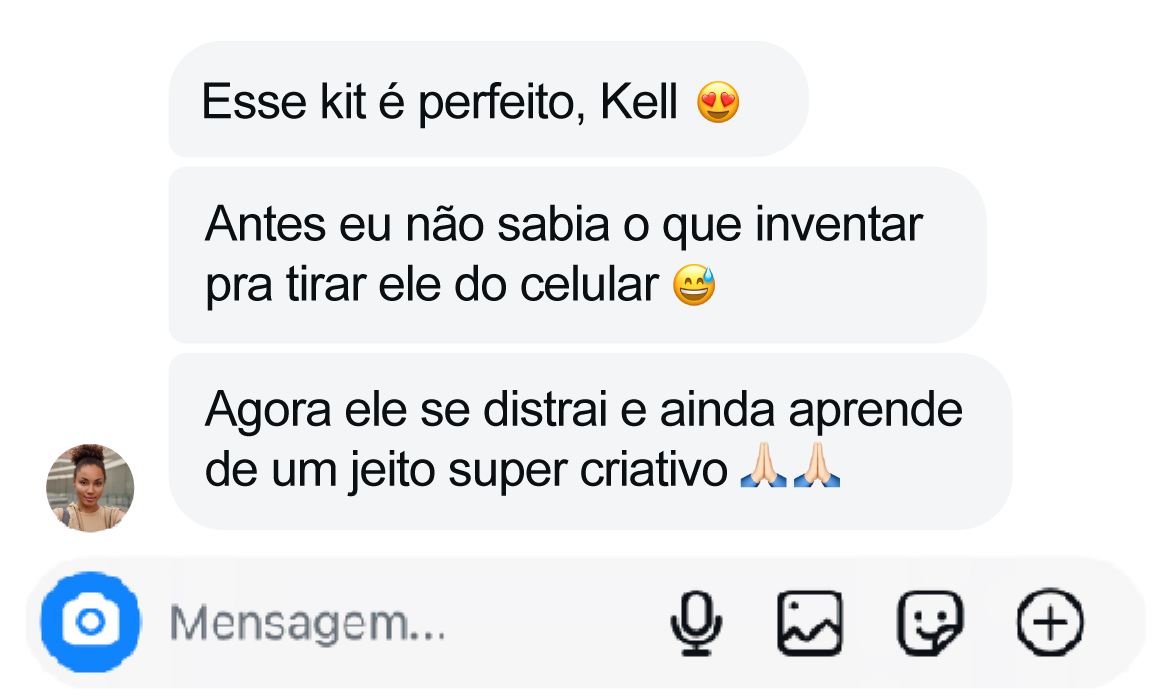
Task: Open the camera from the blue button
Action: tap(90, 623)
